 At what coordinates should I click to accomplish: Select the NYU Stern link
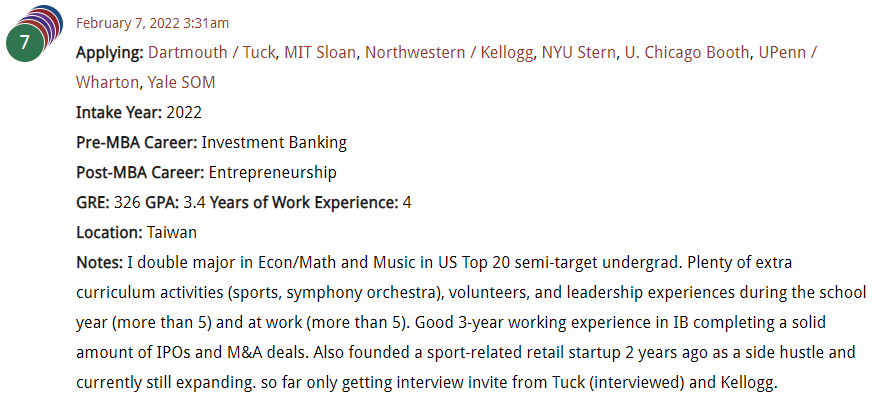pos(579,52)
